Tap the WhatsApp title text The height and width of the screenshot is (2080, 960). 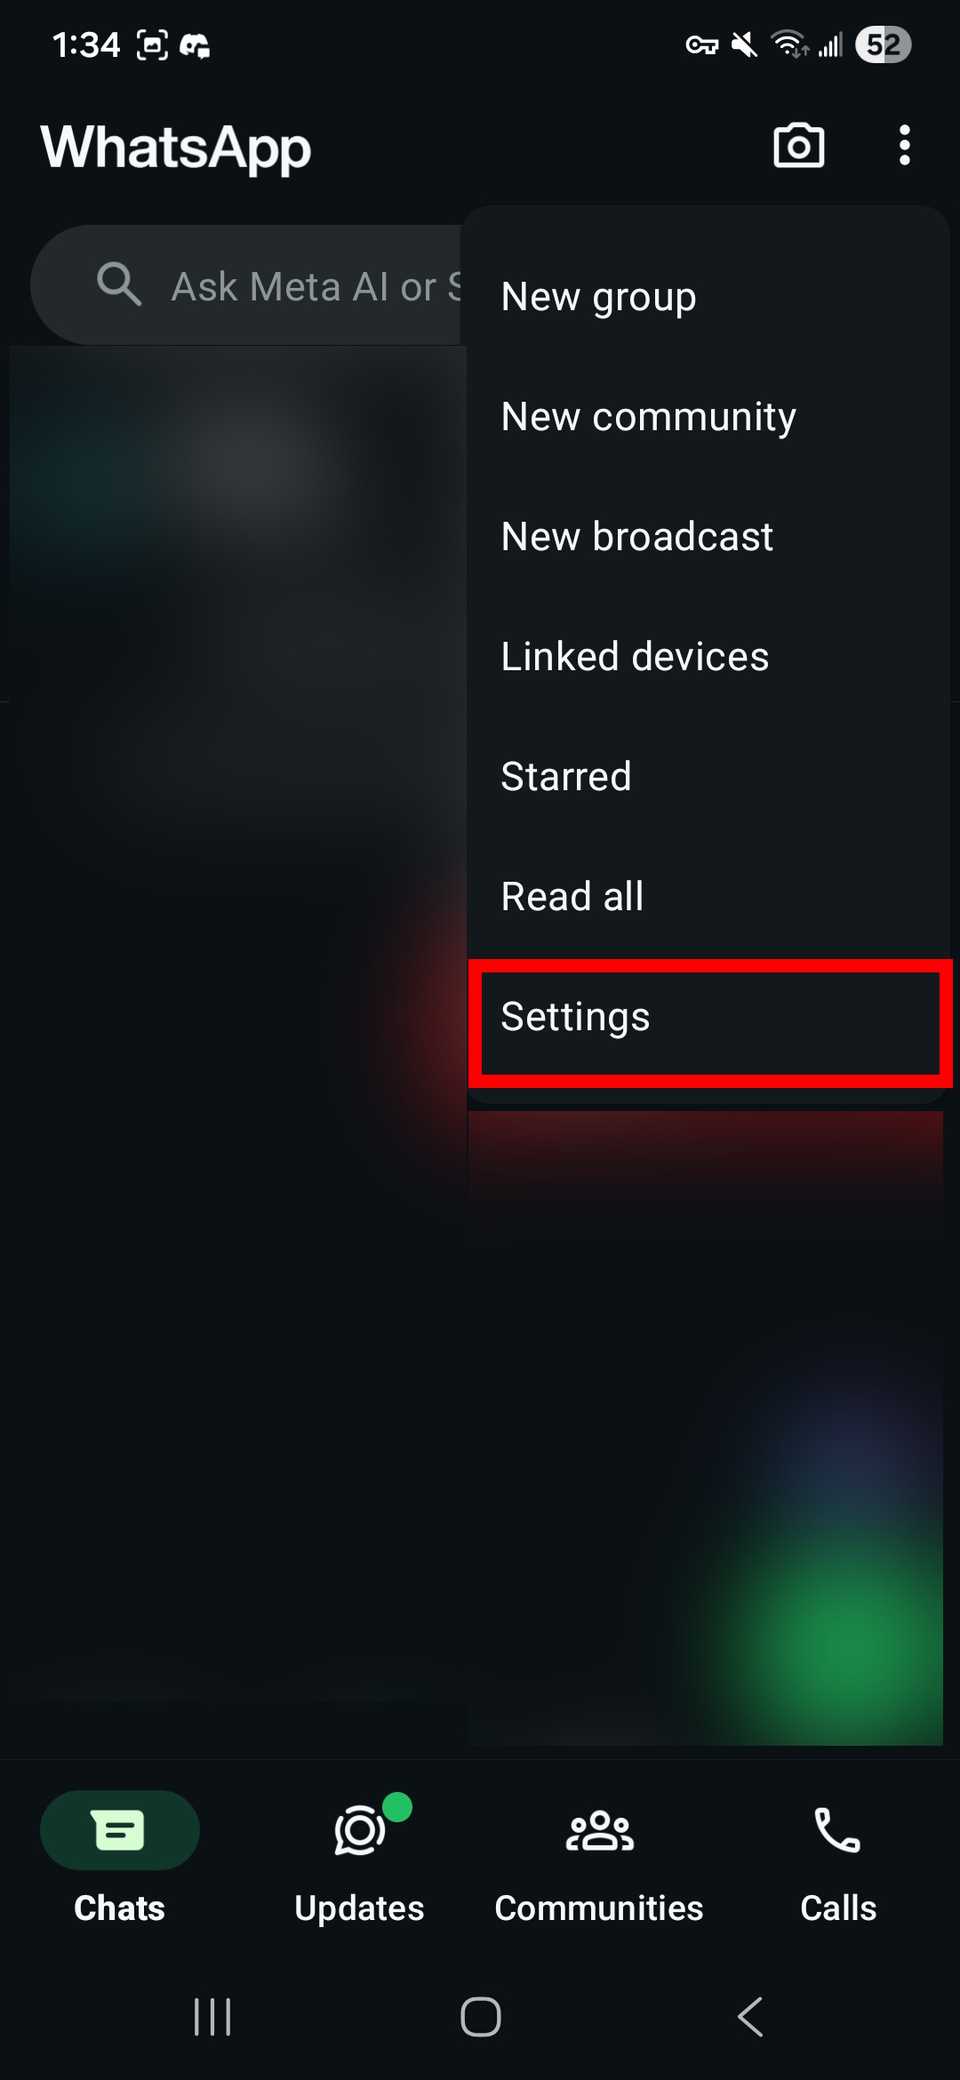coord(176,148)
